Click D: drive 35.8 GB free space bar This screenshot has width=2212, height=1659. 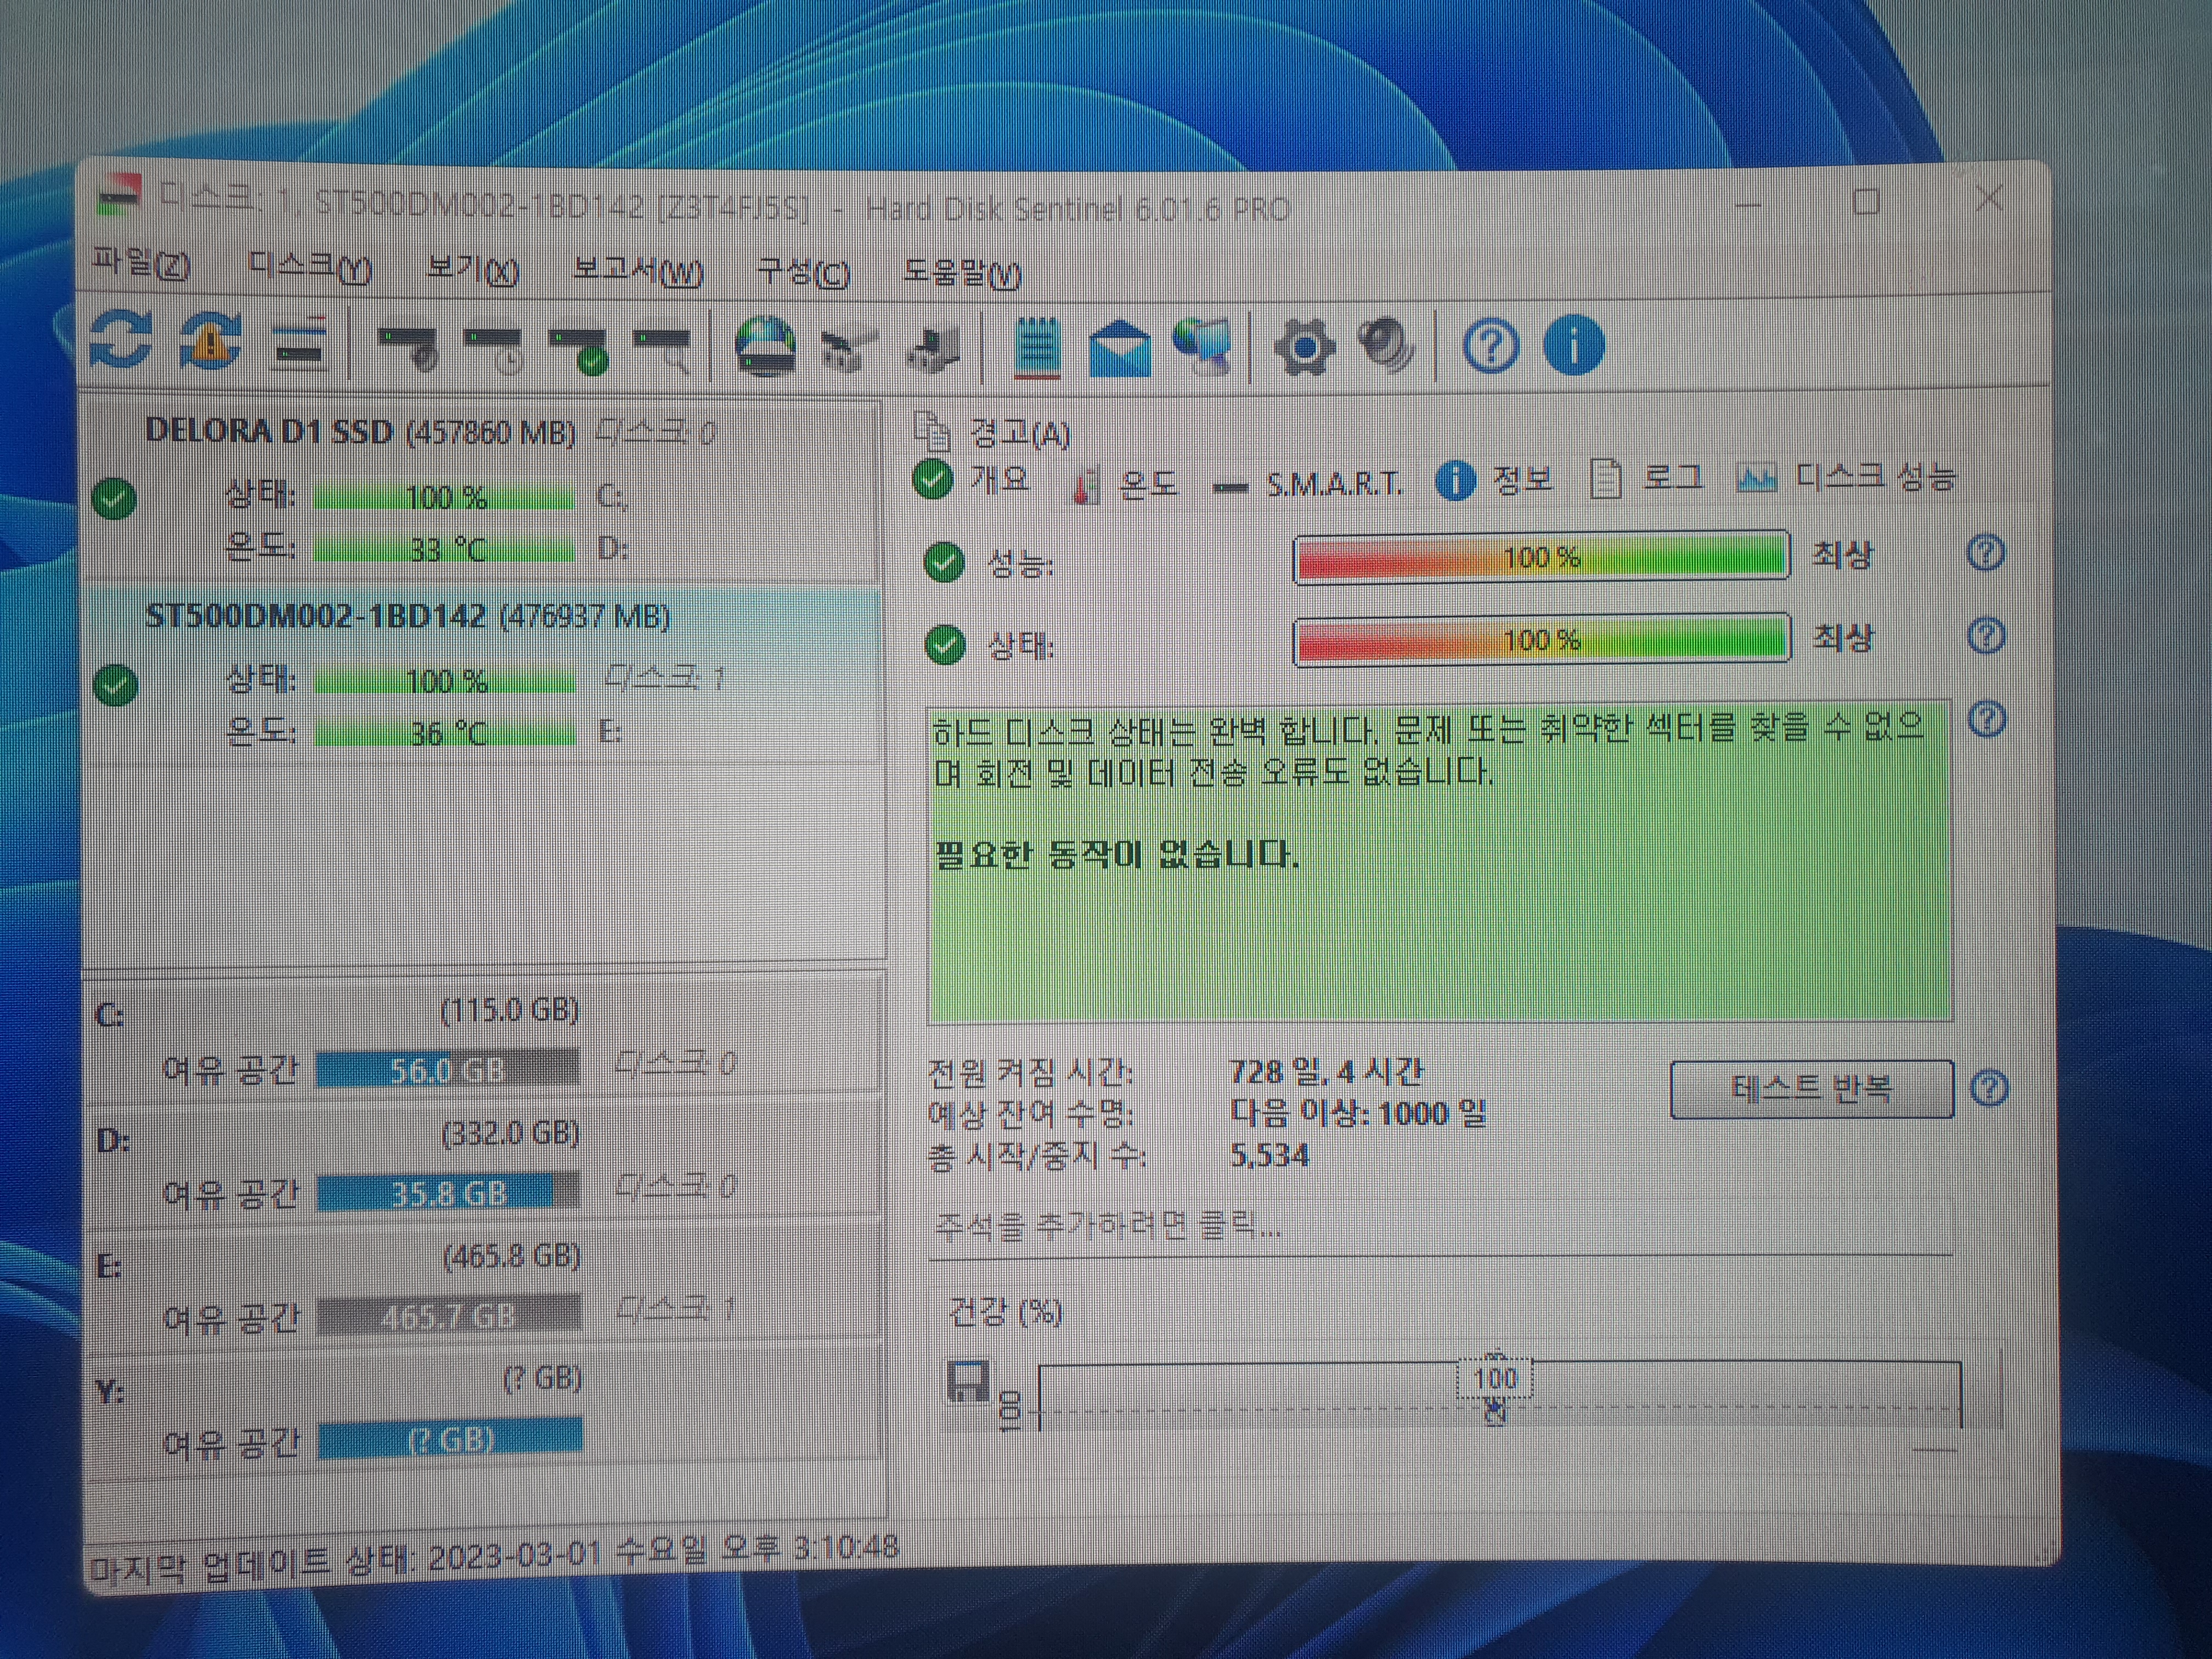tap(448, 1193)
